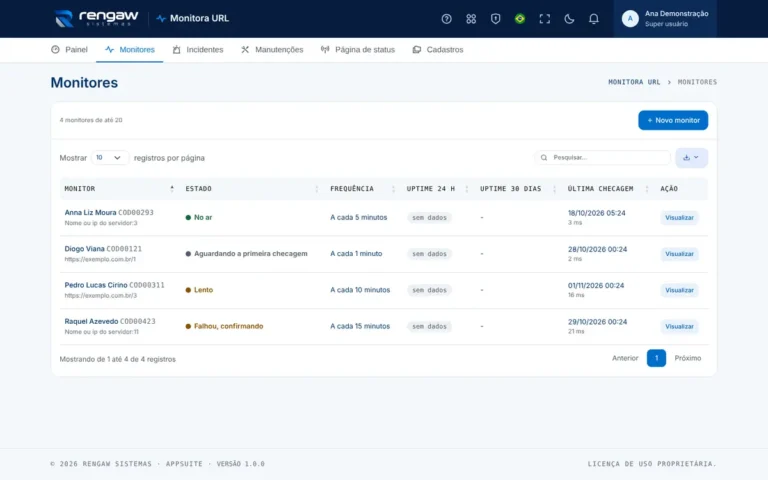Go to the Painel tab
The image size is (768, 480).
(69, 49)
